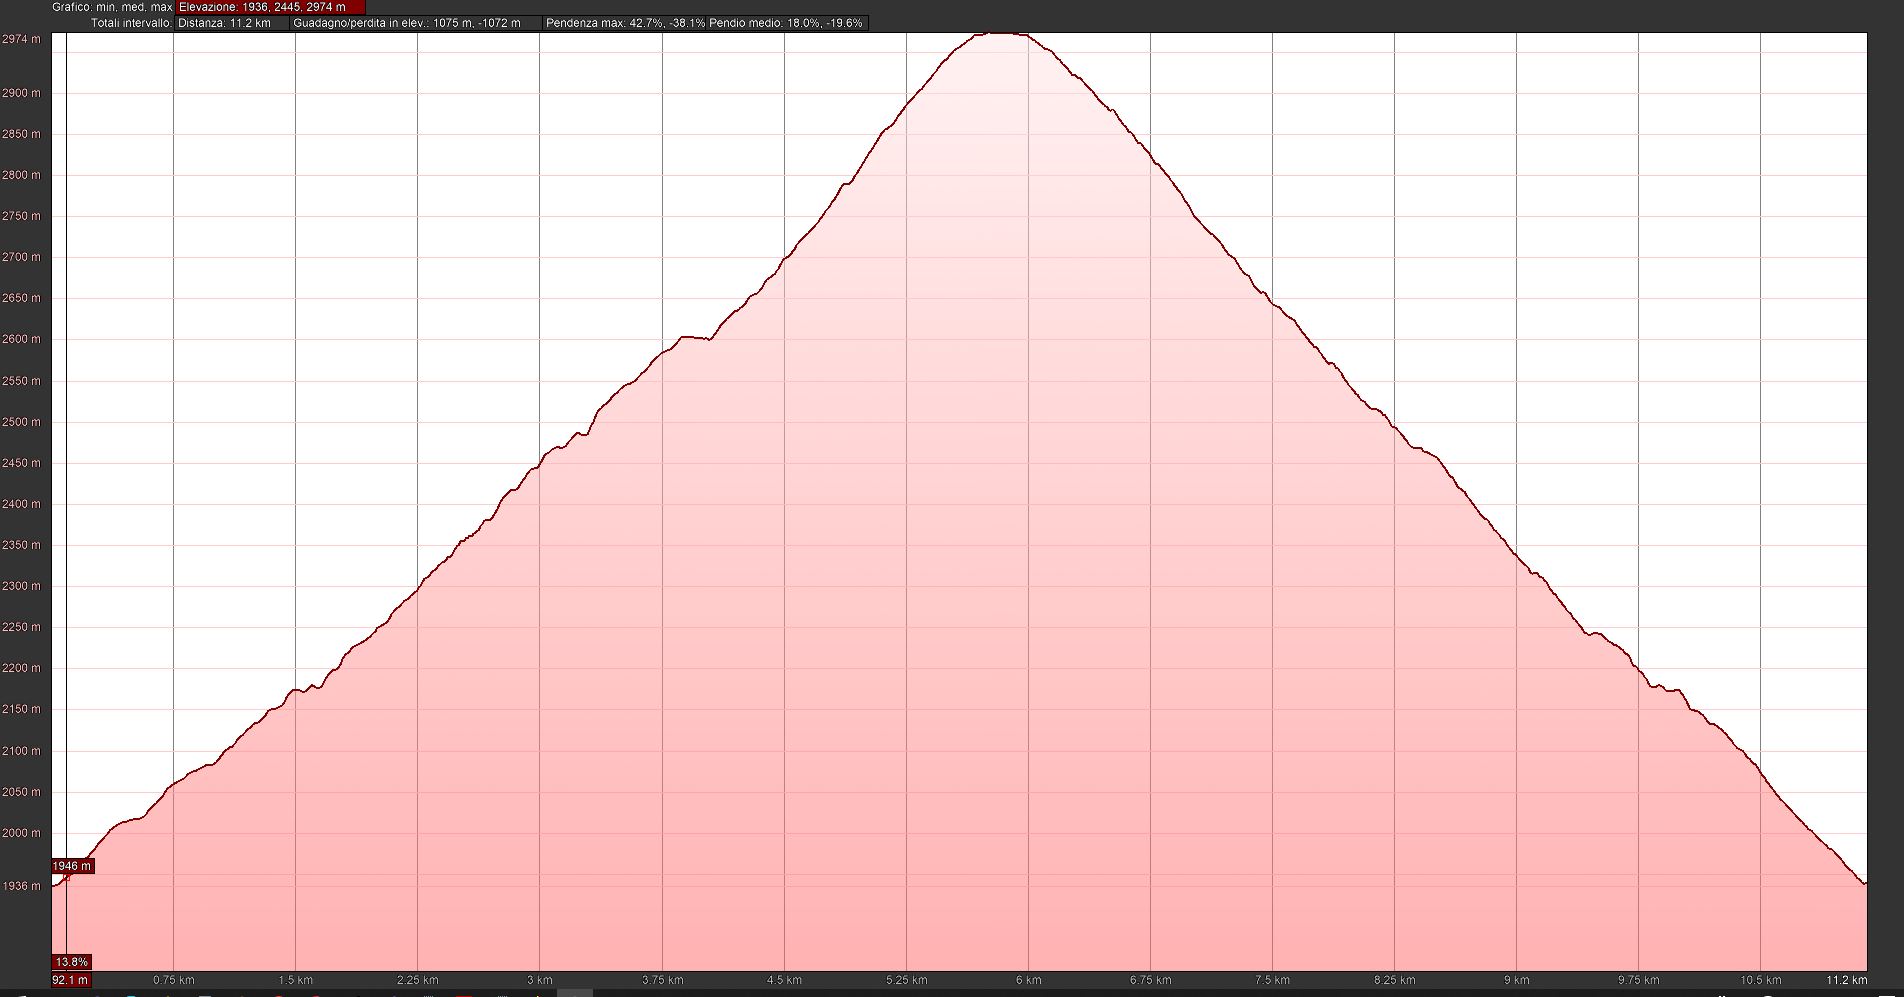Image resolution: width=1904 pixels, height=997 pixels.
Task: Click the vertical cursor line on the profile
Action: pyautogui.click(x=66, y=500)
